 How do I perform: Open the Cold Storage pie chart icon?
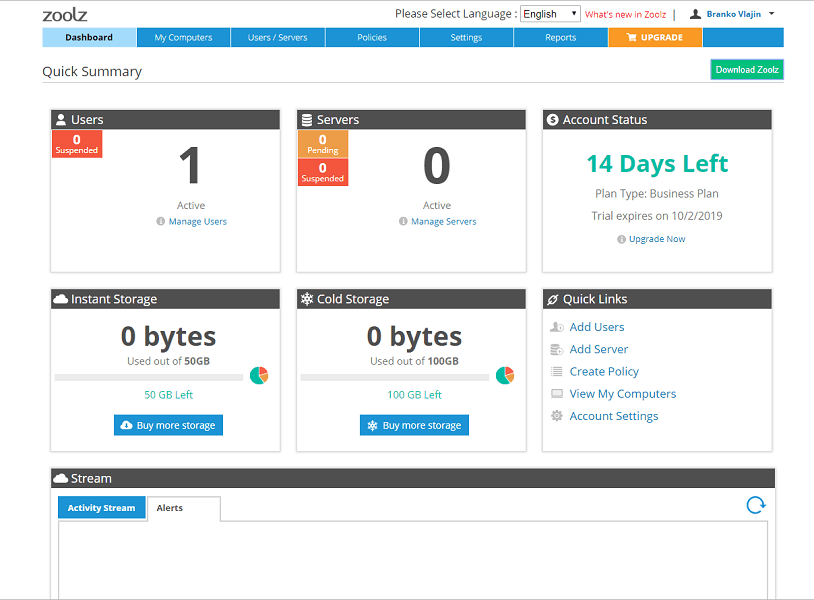(505, 375)
